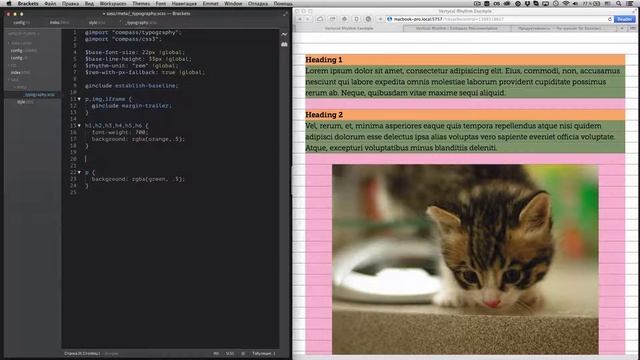Switch to Compass documentation Safari tab
The width and height of the screenshot is (640, 360).
point(456,29)
